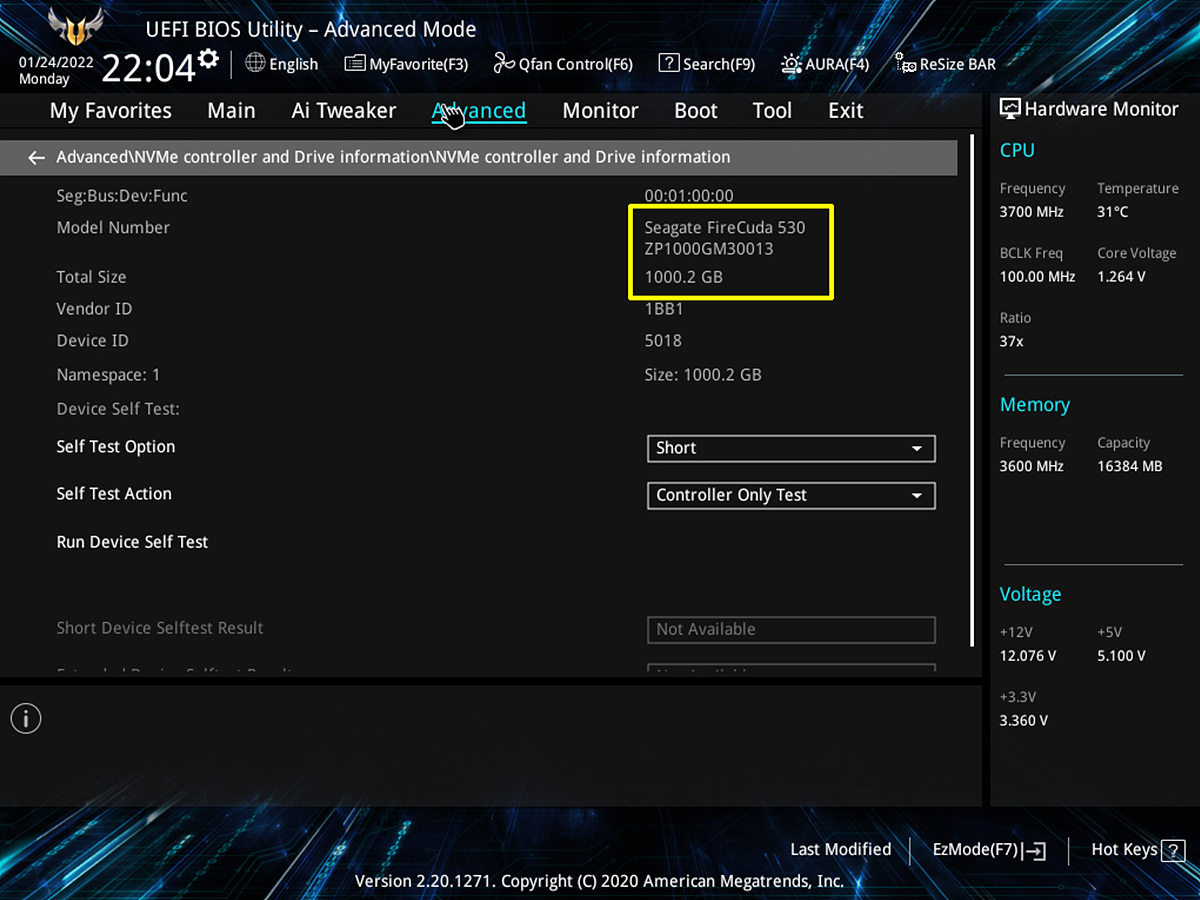The width and height of the screenshot is (1200, 900).
Task: Open the language selector globe icon
Action: coord(255,63)
